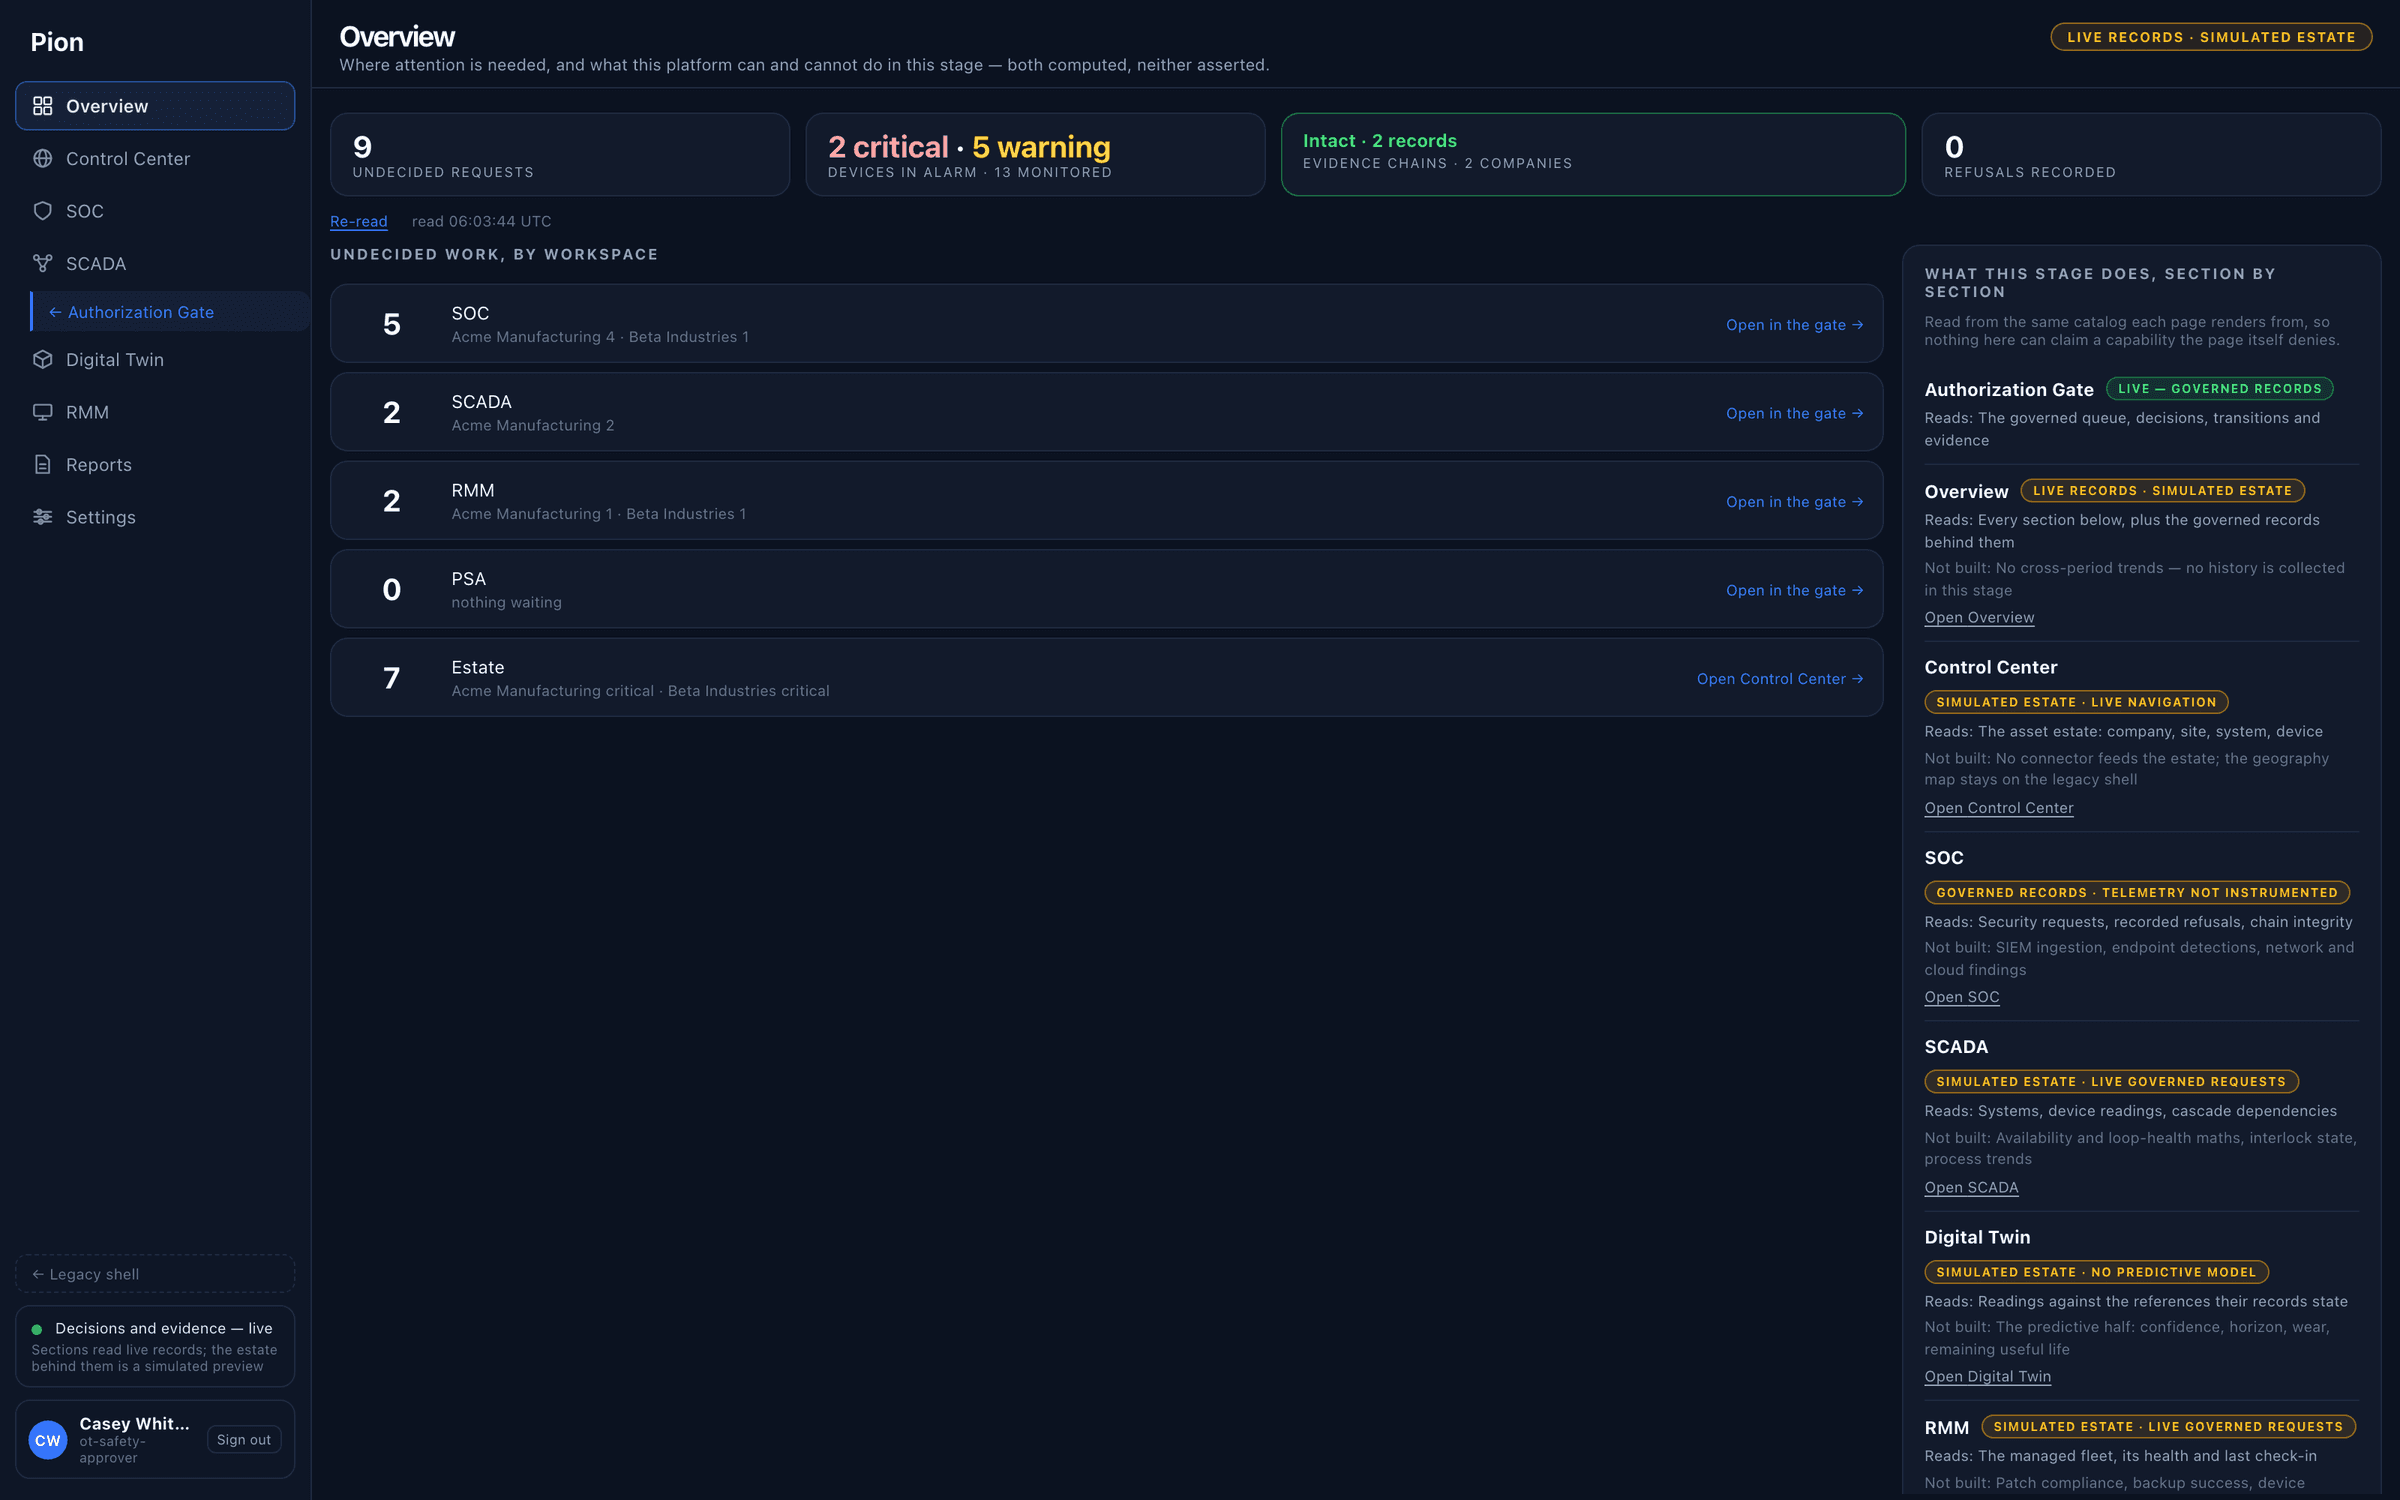Image resolution: width=2400 pixels, height=1500 pixels.
Task: Select the 9 Undecided Requests card
Action: click(560, 154)
